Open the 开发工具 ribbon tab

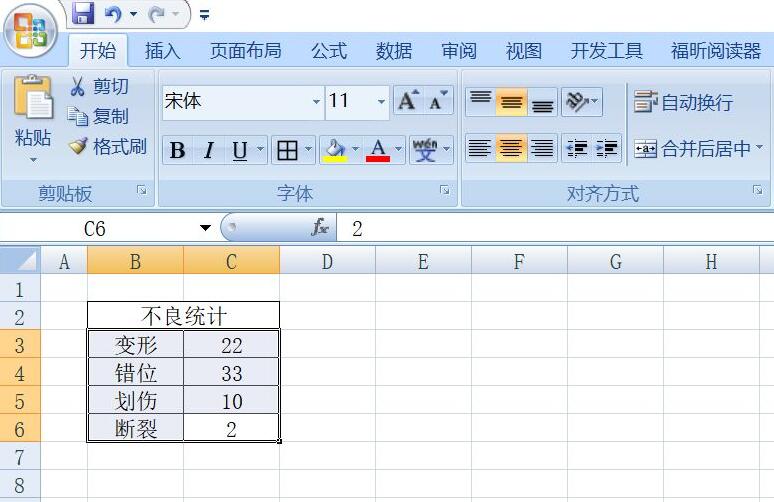pyautogui.click(x=607, y=50)
